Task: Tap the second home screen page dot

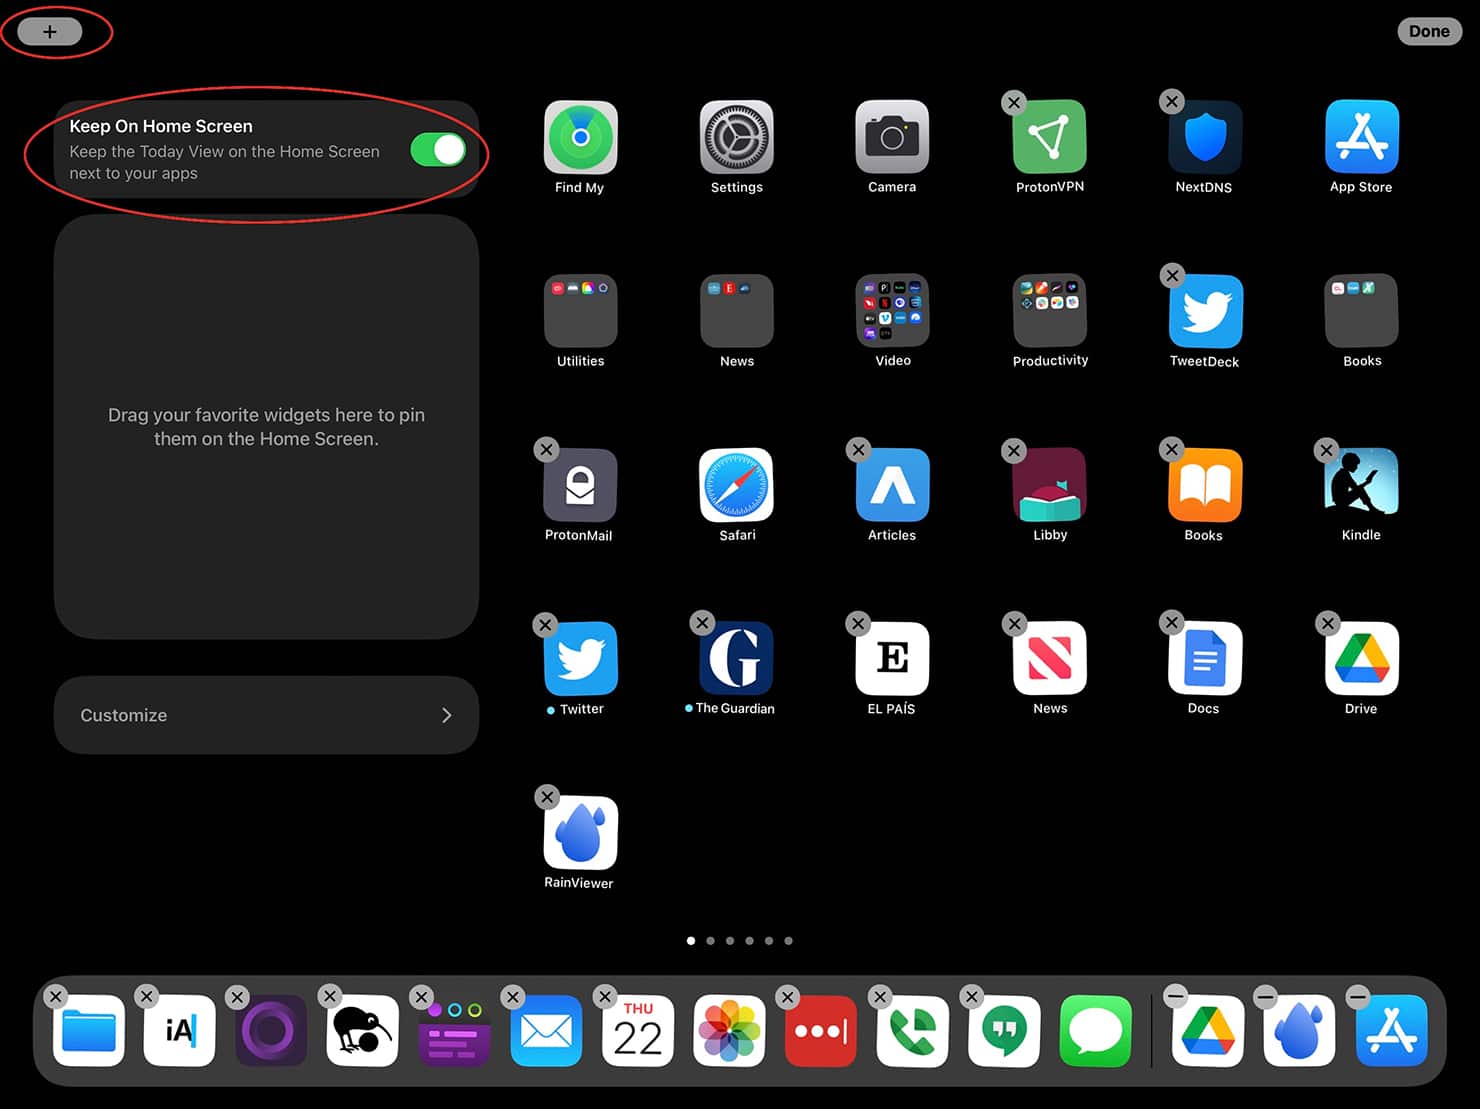Action: pyautogui.click(x=710, y=941)
